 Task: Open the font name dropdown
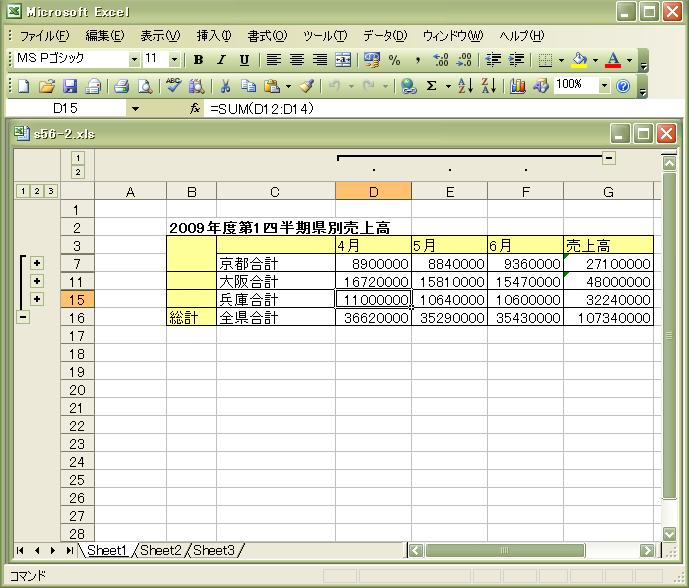[x=134, y=60]
